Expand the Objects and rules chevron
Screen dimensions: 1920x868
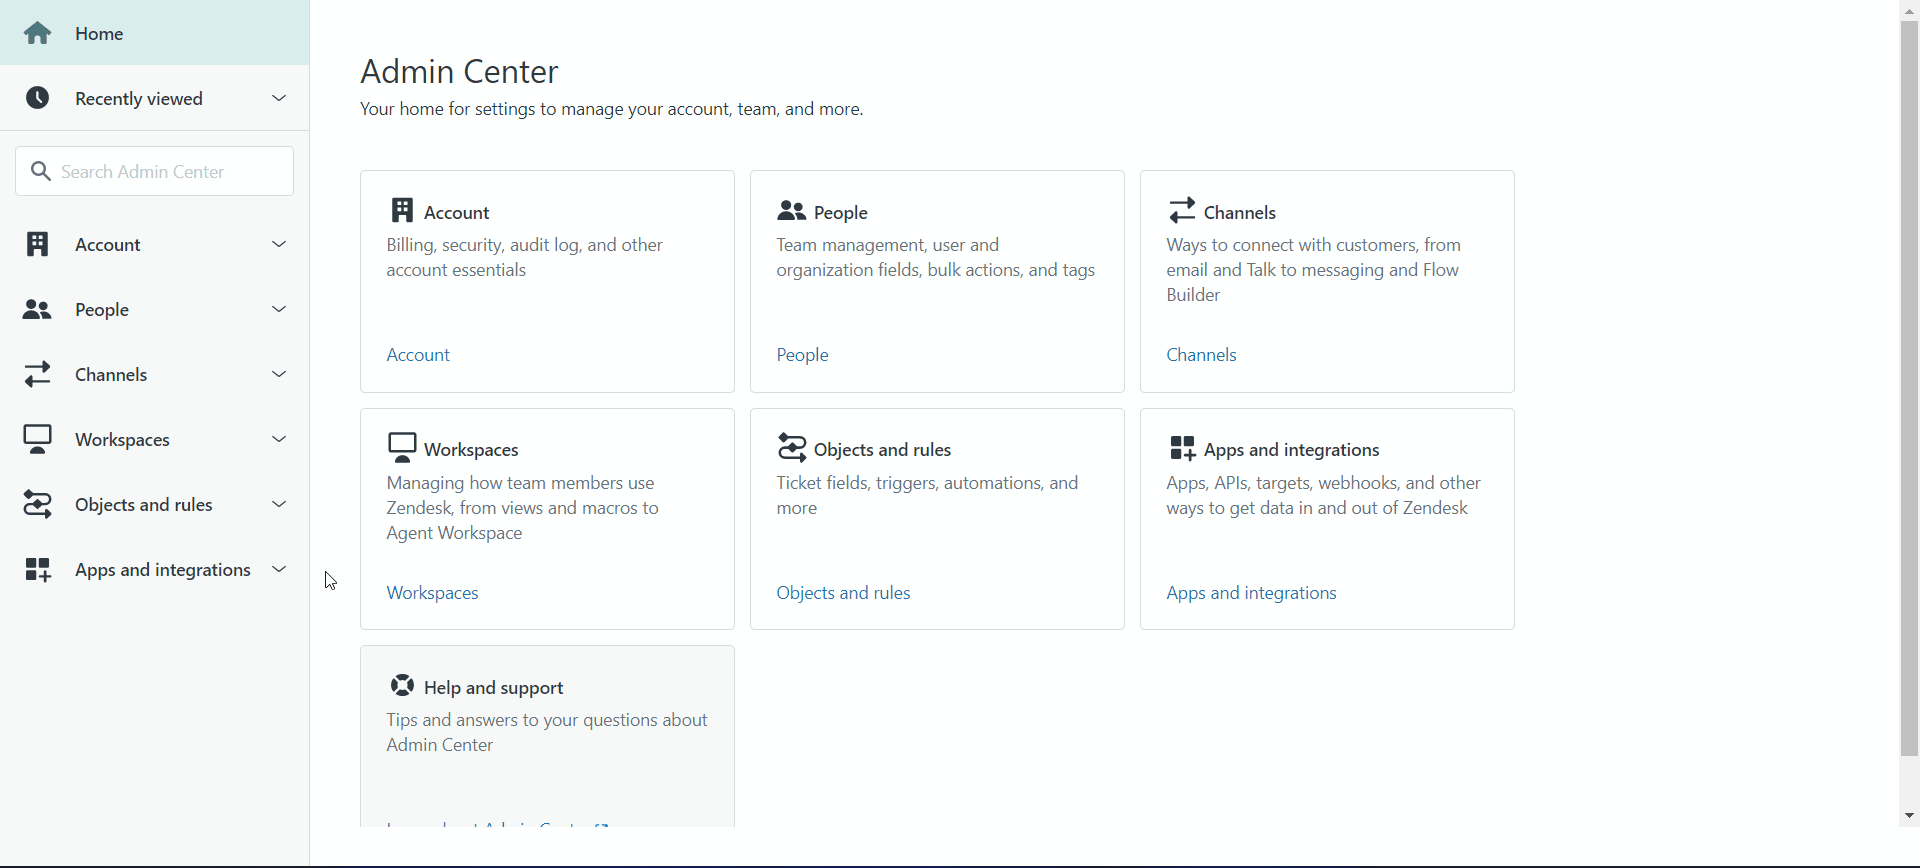tap(279, 504)
